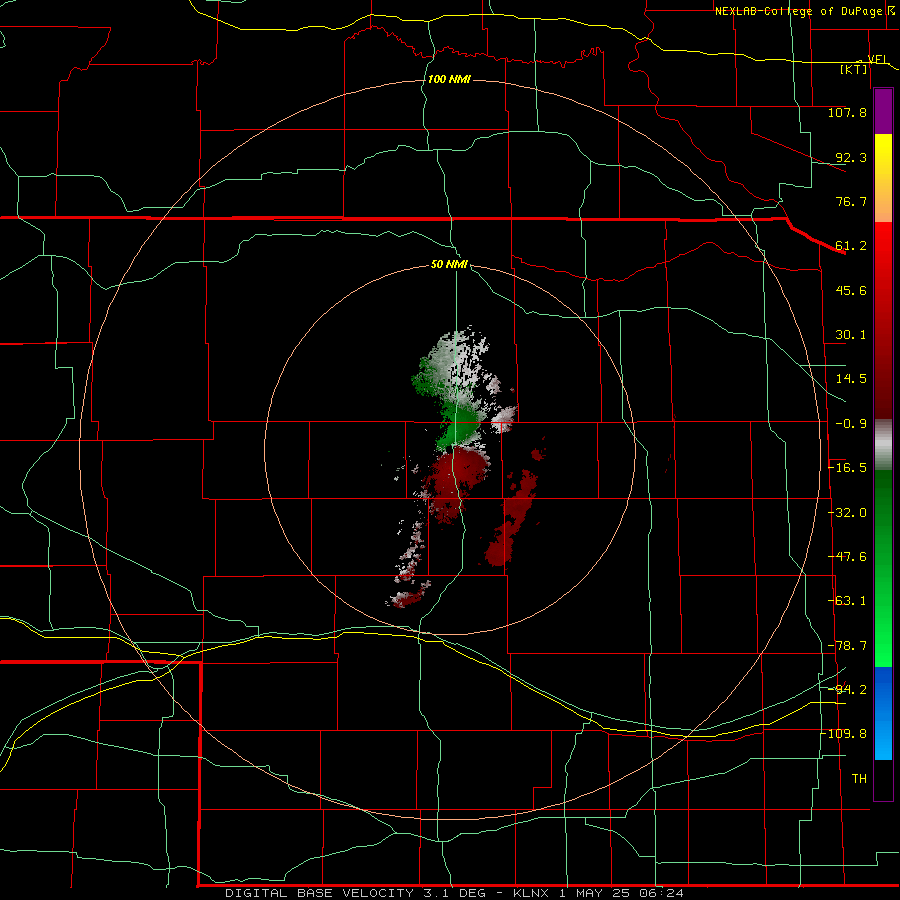Pick the blue segment of velocity color bar

pos(883,713)
